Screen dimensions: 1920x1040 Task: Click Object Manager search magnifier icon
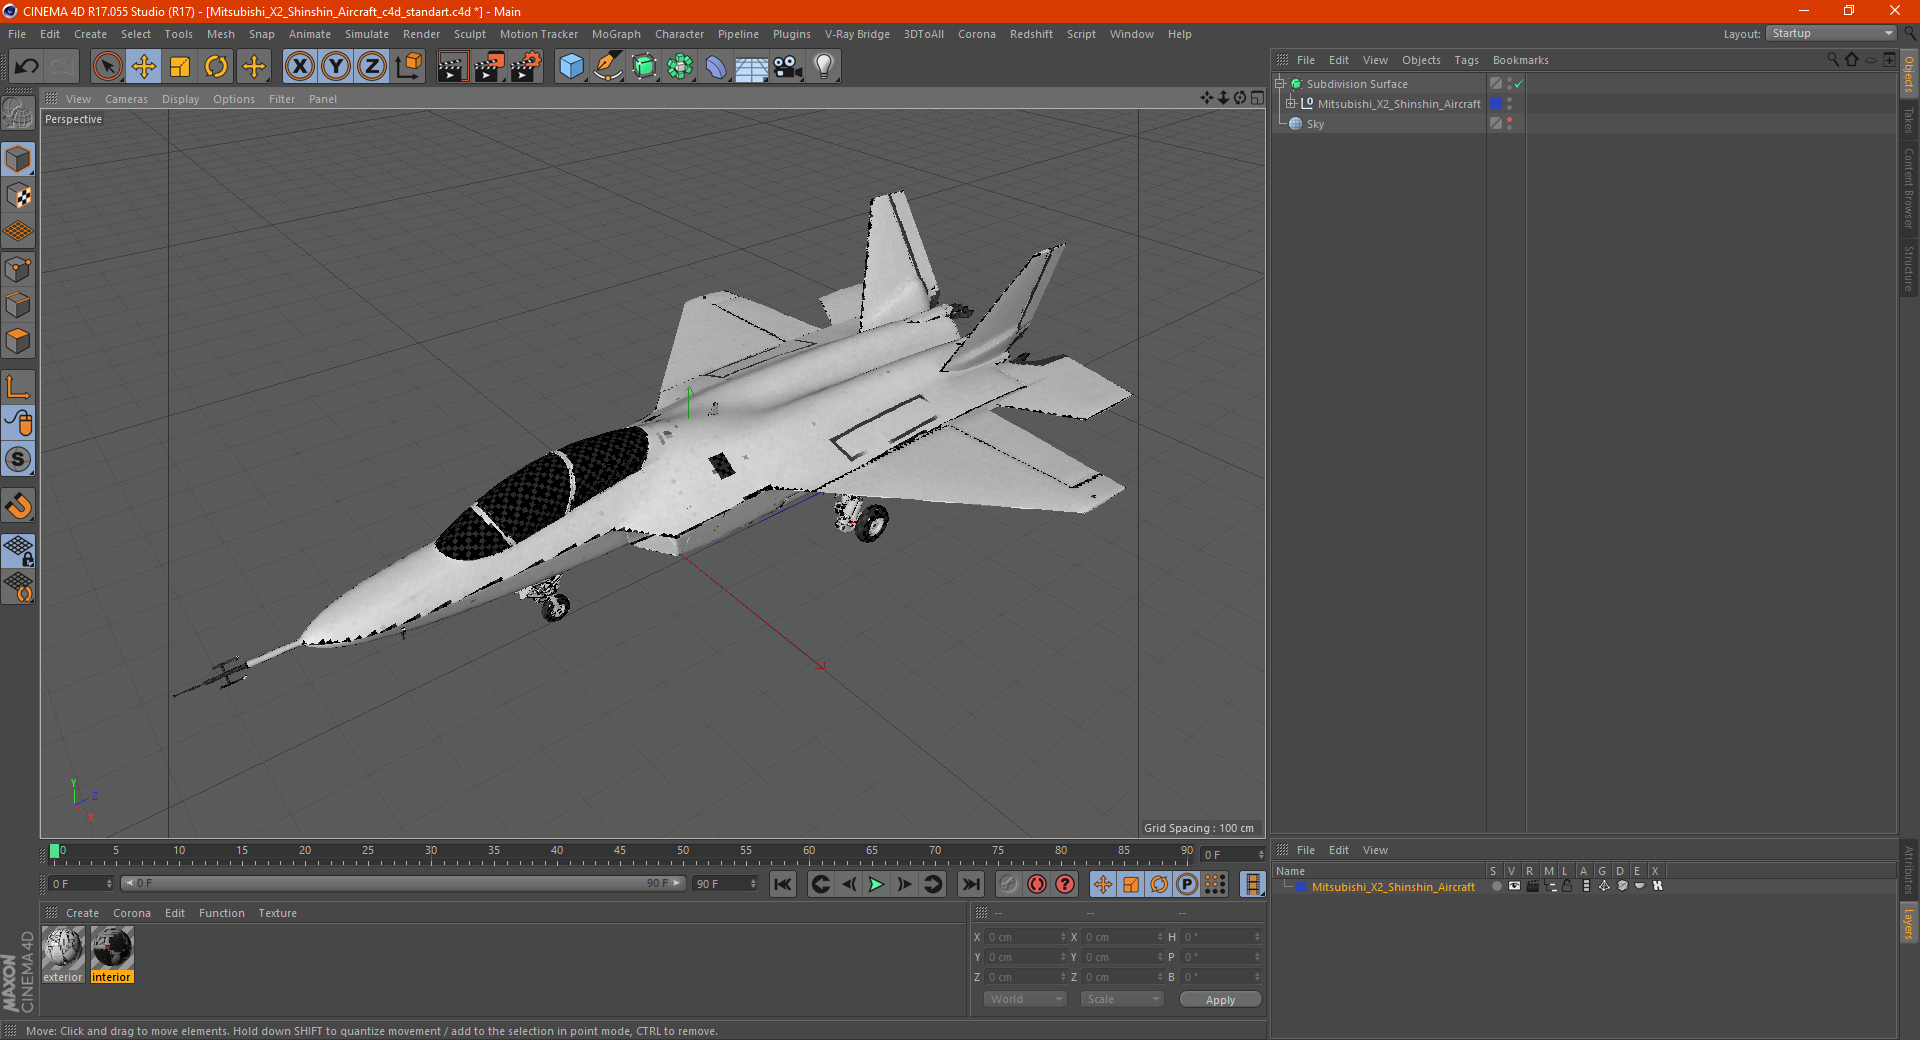point(1833,60)
